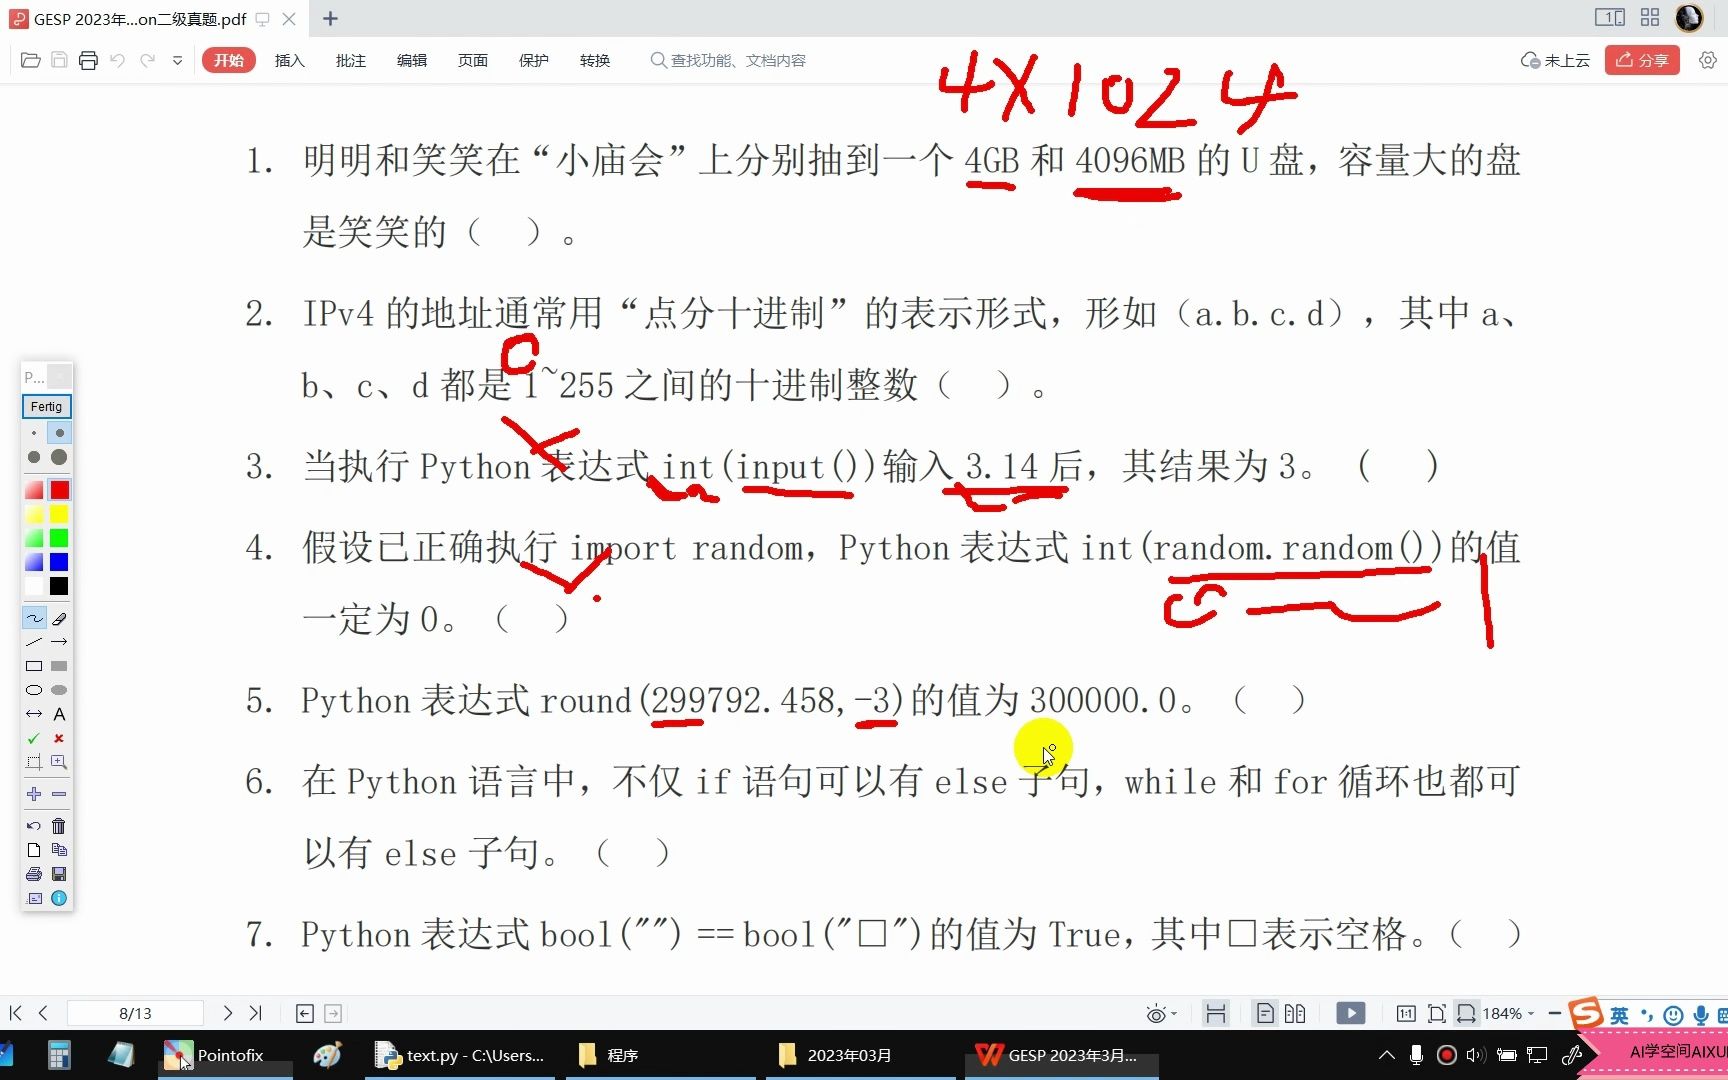Screen dimensions: 1728x1080
Task: Activate the green checkmark stamp tool
Action: coord(33,737)
